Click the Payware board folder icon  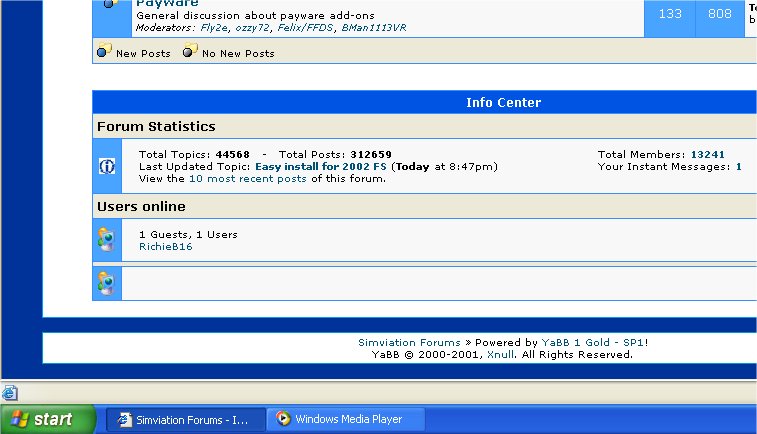click(x=112, y=3)
